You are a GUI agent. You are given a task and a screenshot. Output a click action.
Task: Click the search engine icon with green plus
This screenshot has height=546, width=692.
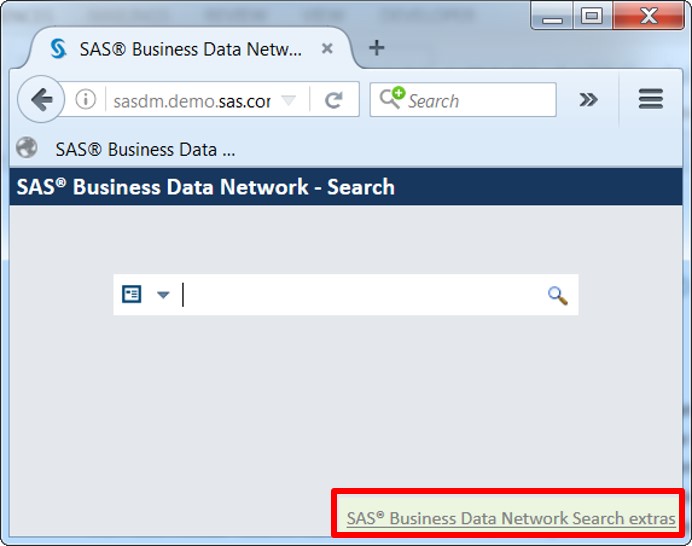pos(391,99)
